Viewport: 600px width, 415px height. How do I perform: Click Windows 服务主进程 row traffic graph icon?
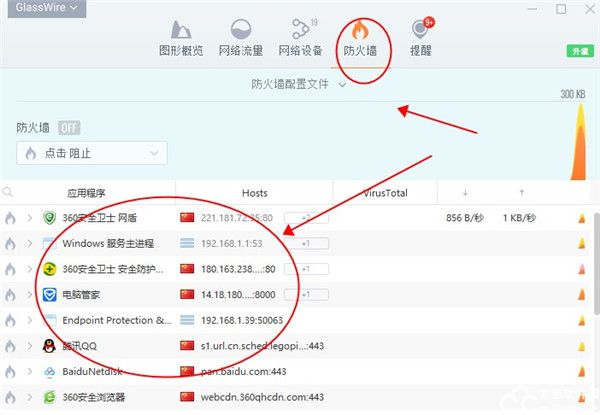(582, 244)
